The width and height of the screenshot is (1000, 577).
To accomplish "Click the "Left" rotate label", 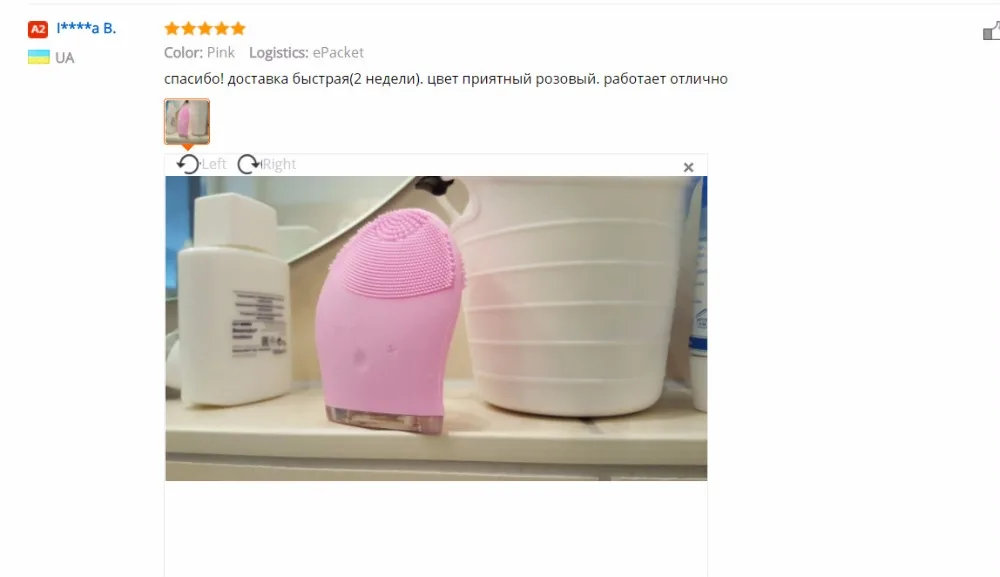I will (x=214, y=164).
